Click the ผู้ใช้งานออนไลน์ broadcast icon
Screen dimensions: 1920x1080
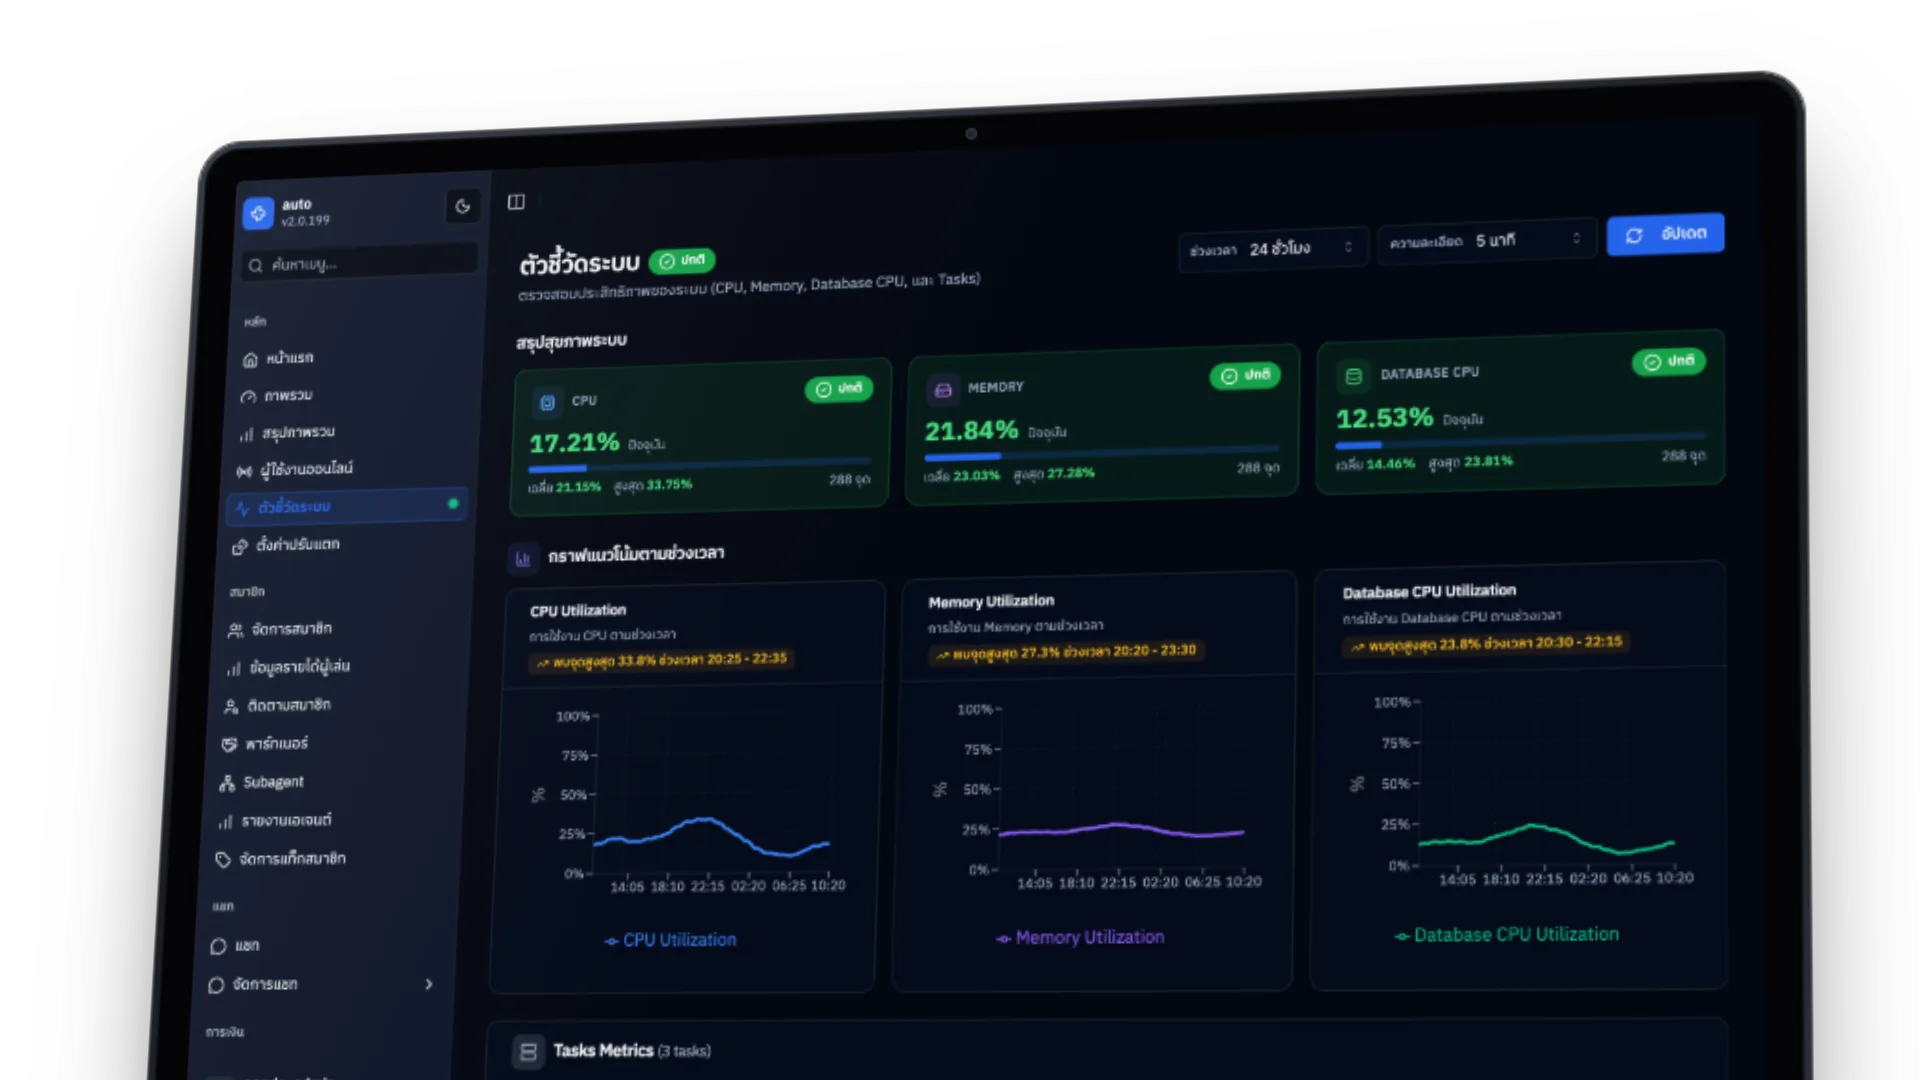[x=244, y=471]
